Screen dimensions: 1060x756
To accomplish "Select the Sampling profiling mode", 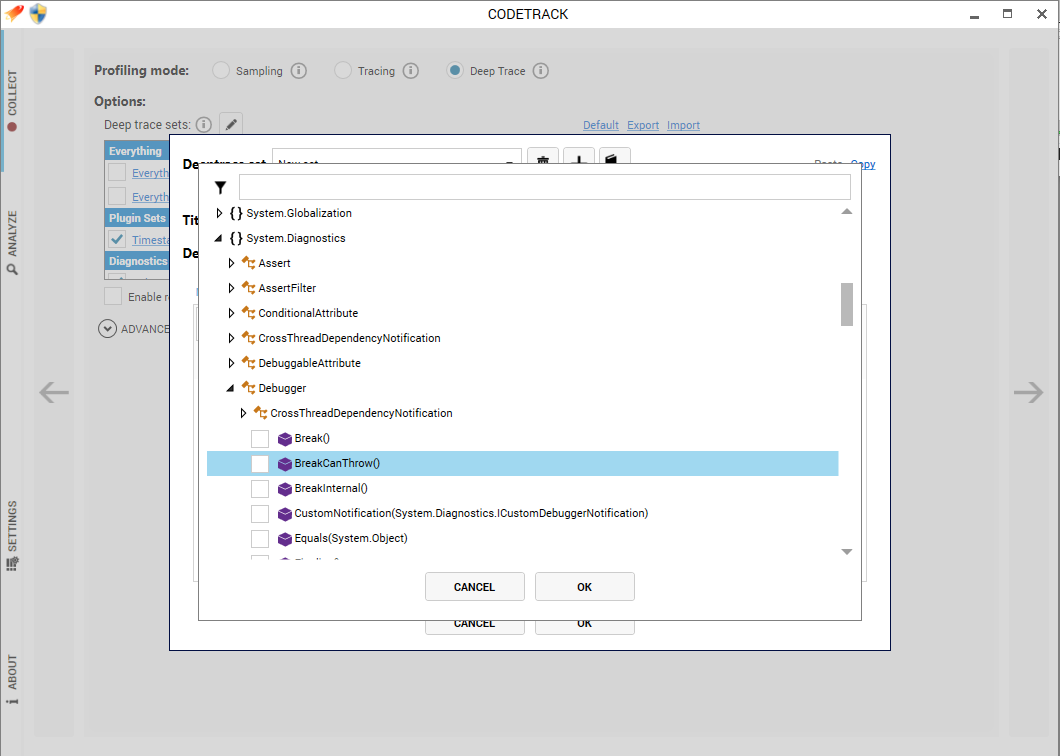I will (x=221, y=70).
